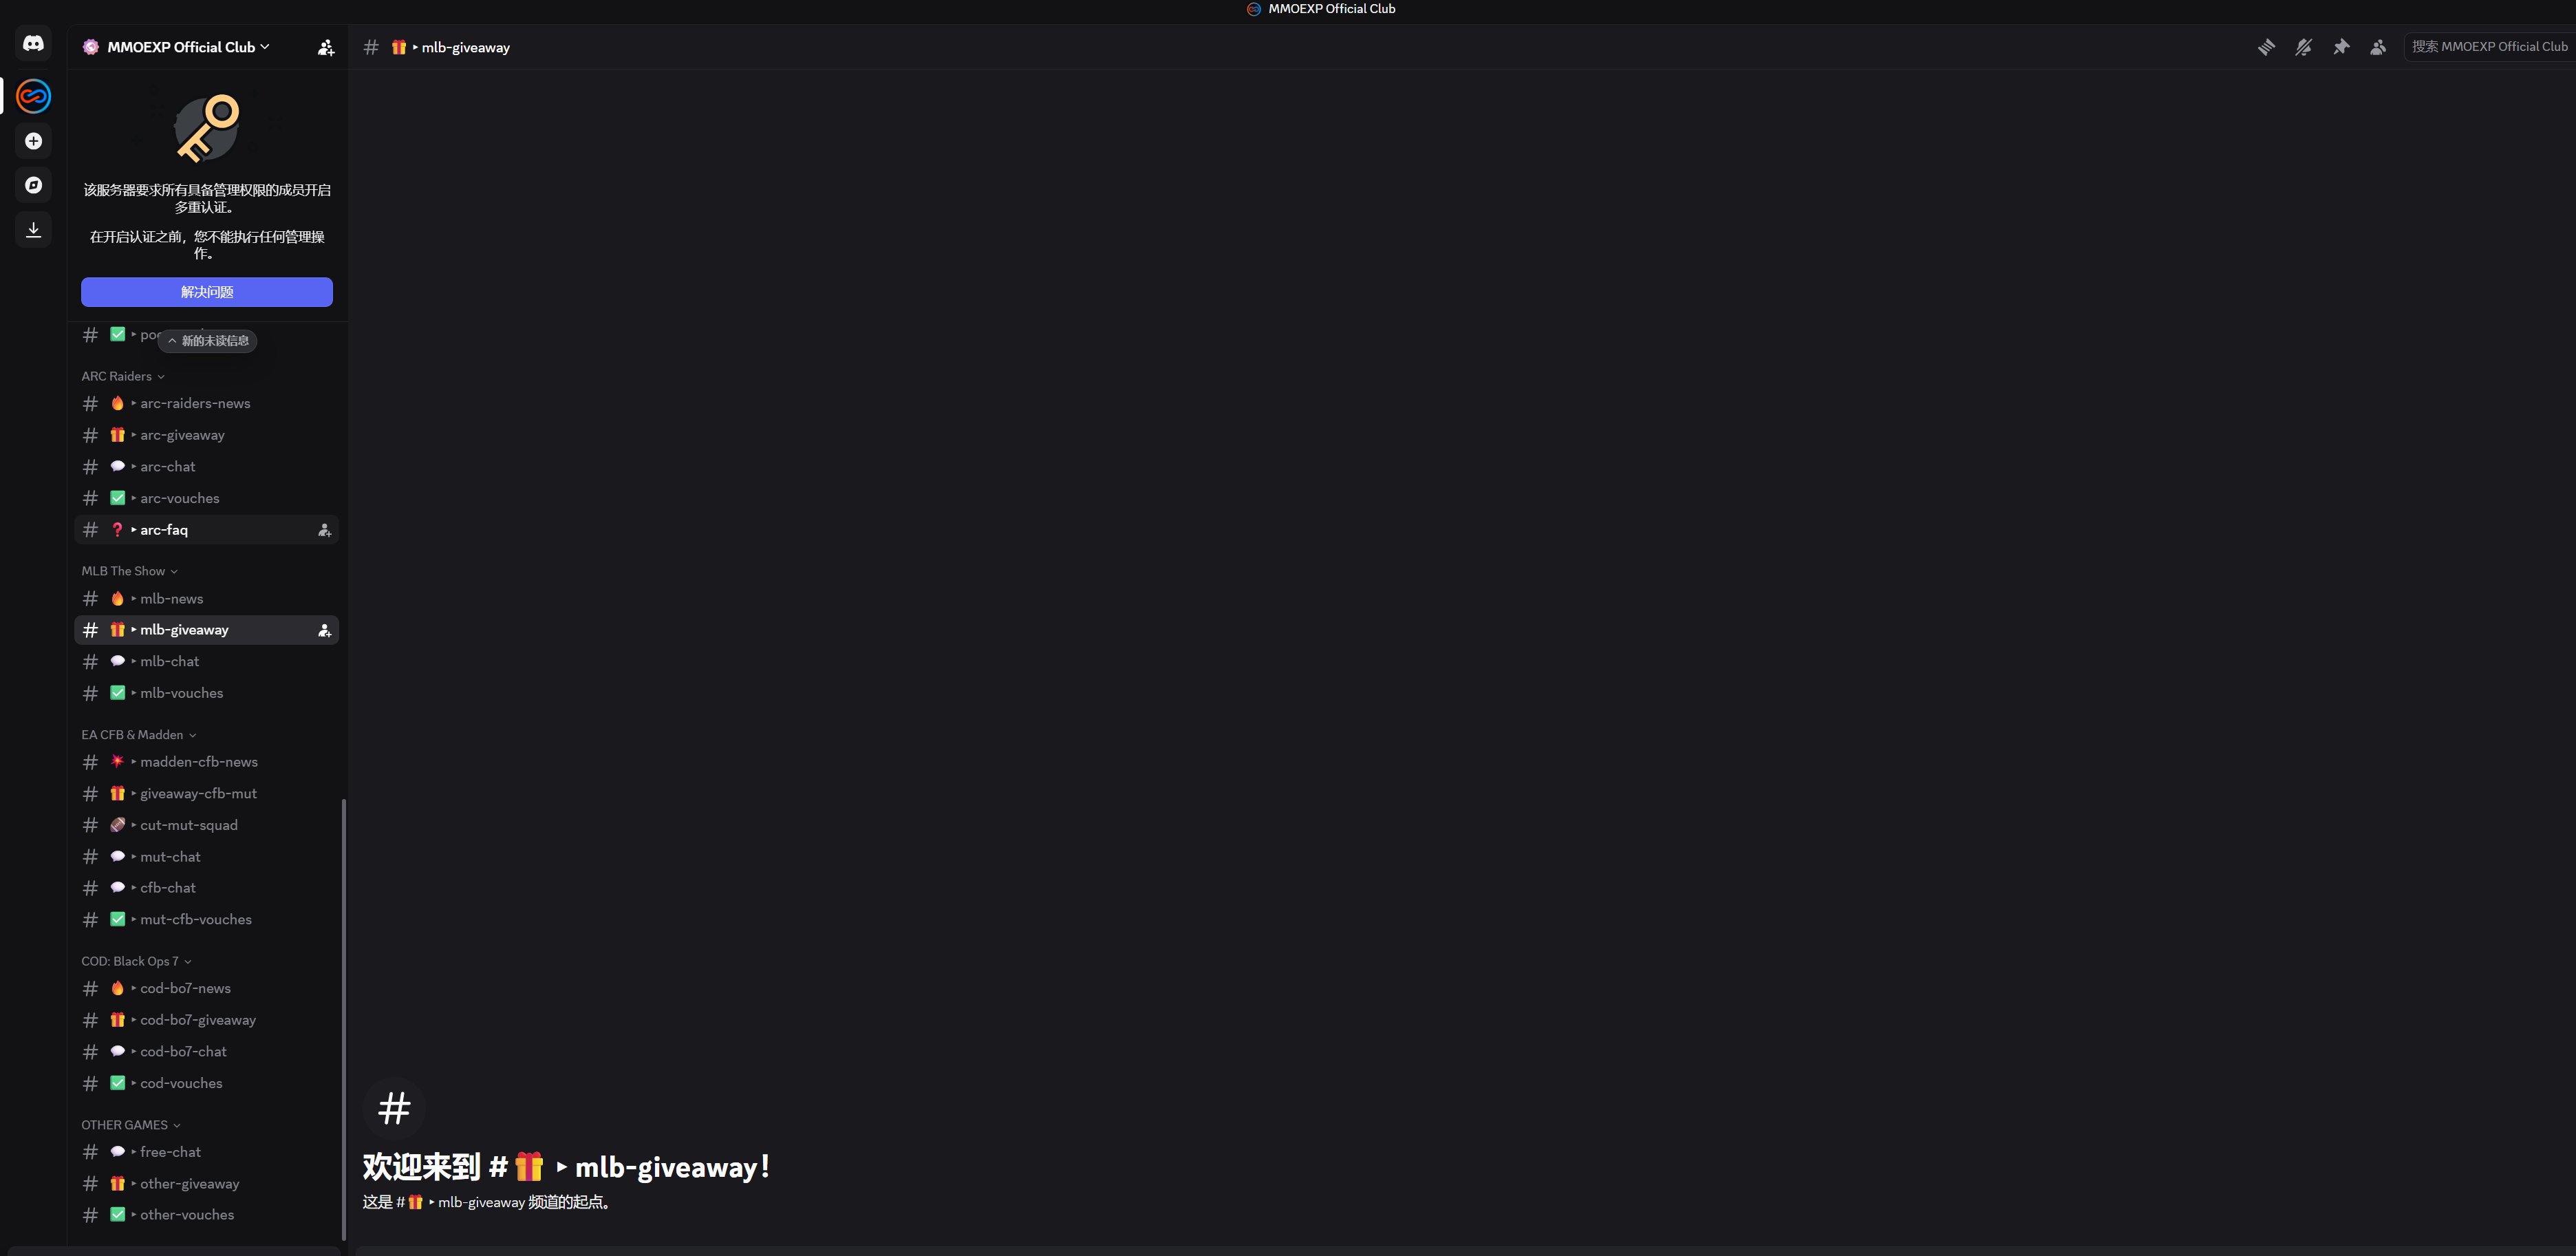2576x1256 pixels.
Task: Click the Download apps icon
Action: [x=33, y=229]
